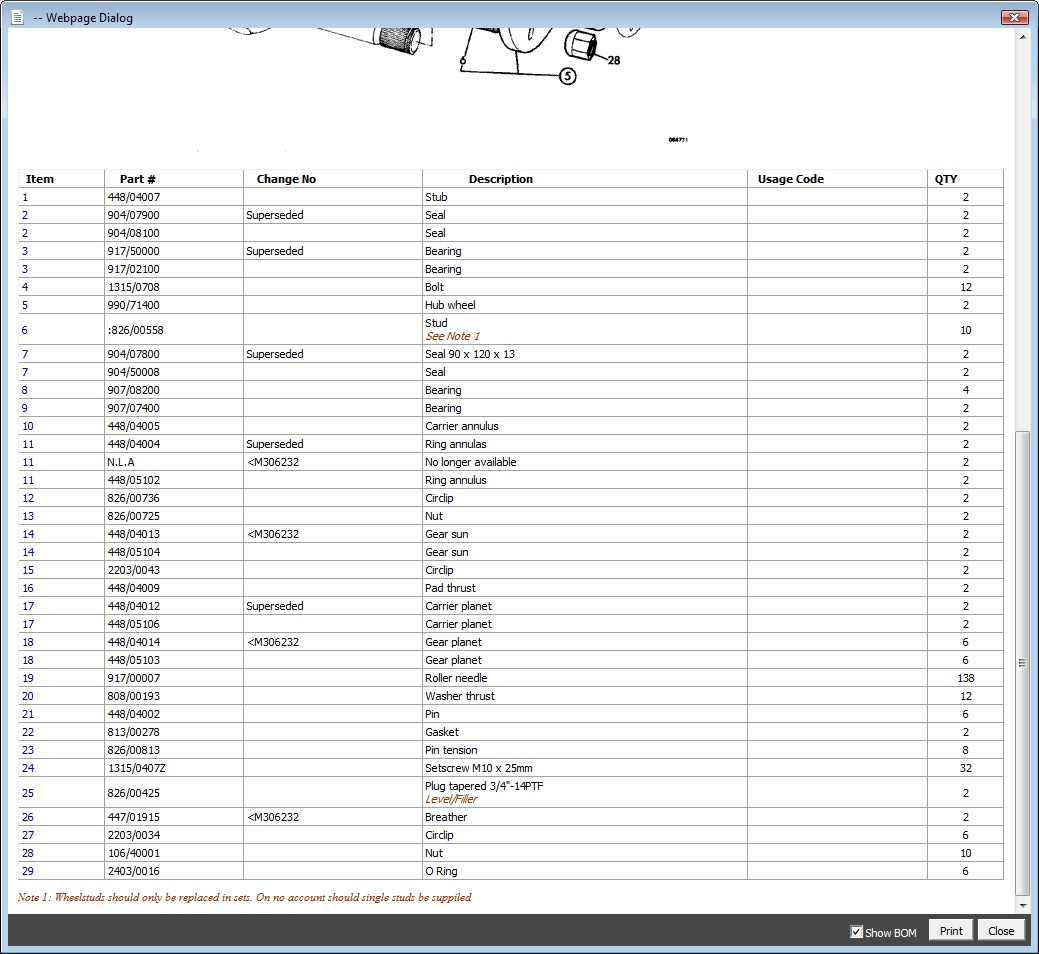1039x954 pixels.
Task: Click the Roller needle description
Action: pos(456,678)
